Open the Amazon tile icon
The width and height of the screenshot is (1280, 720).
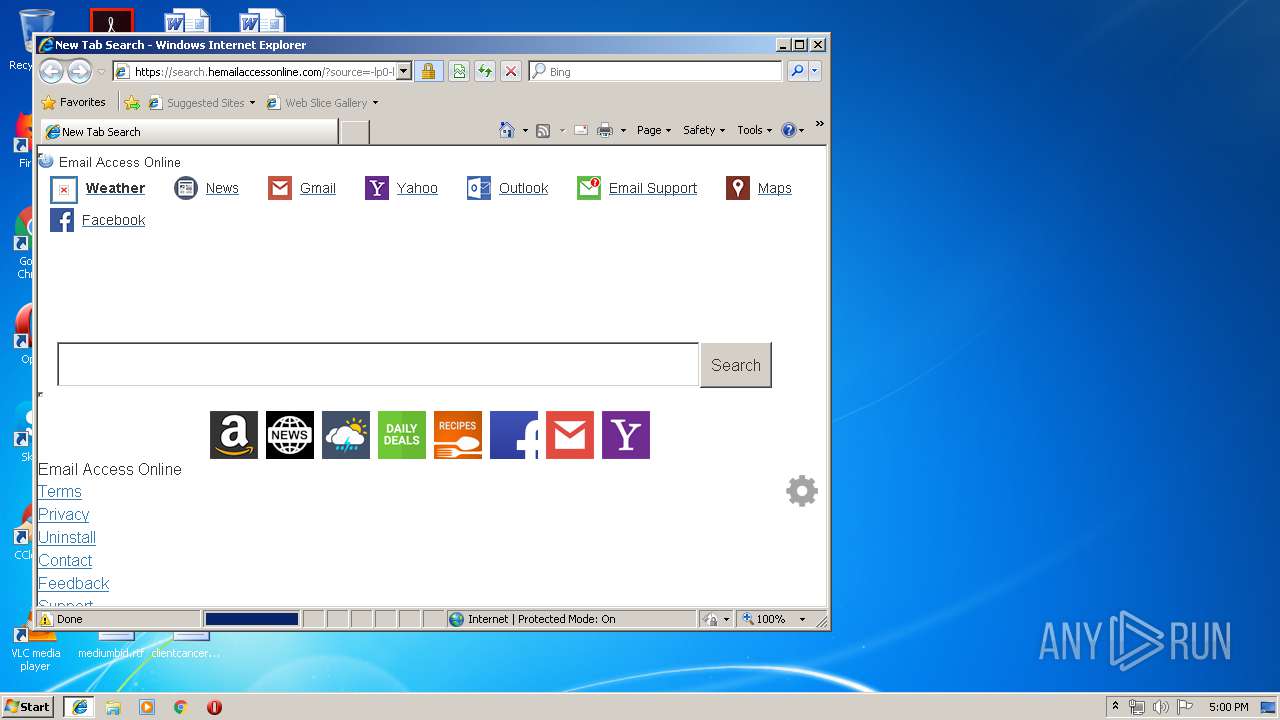pyautogui.click(x=234, y=435)
